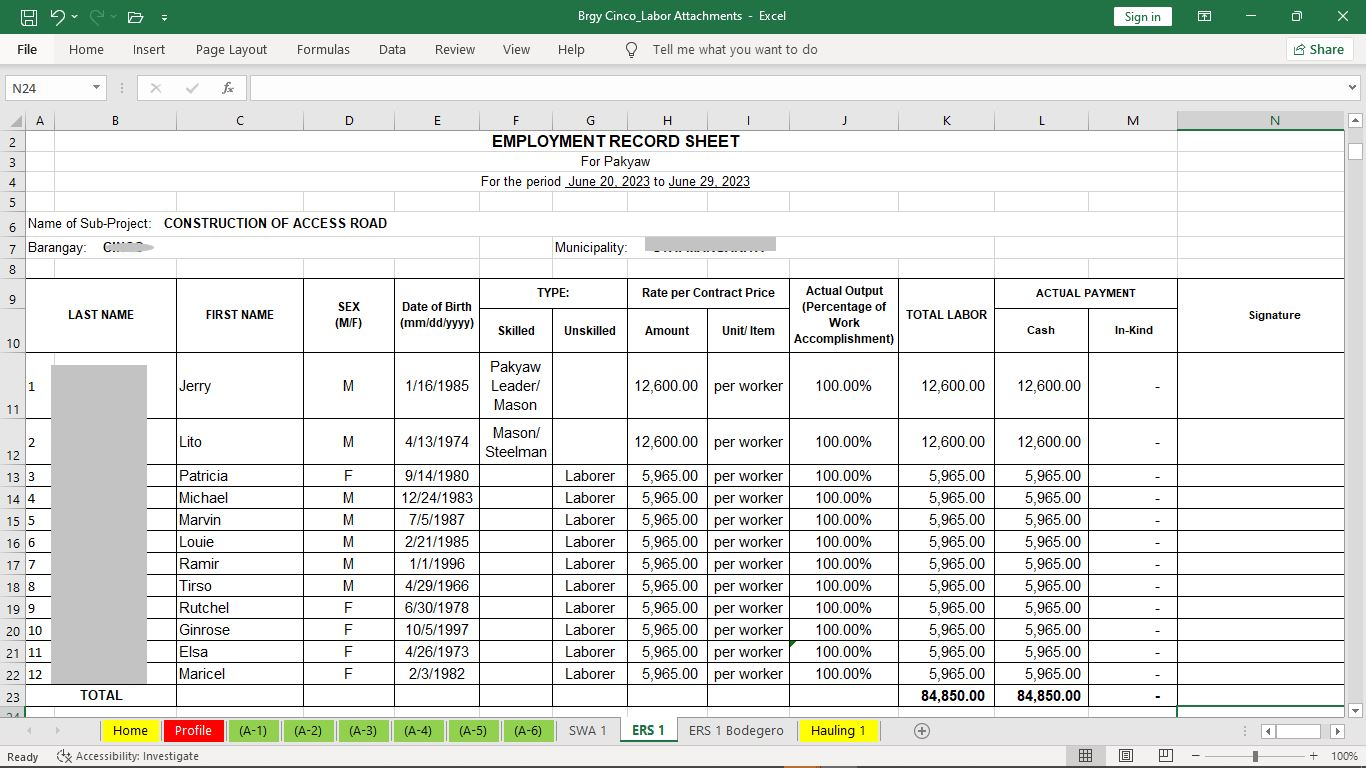Click the Share button

(x=1318, y=49)
